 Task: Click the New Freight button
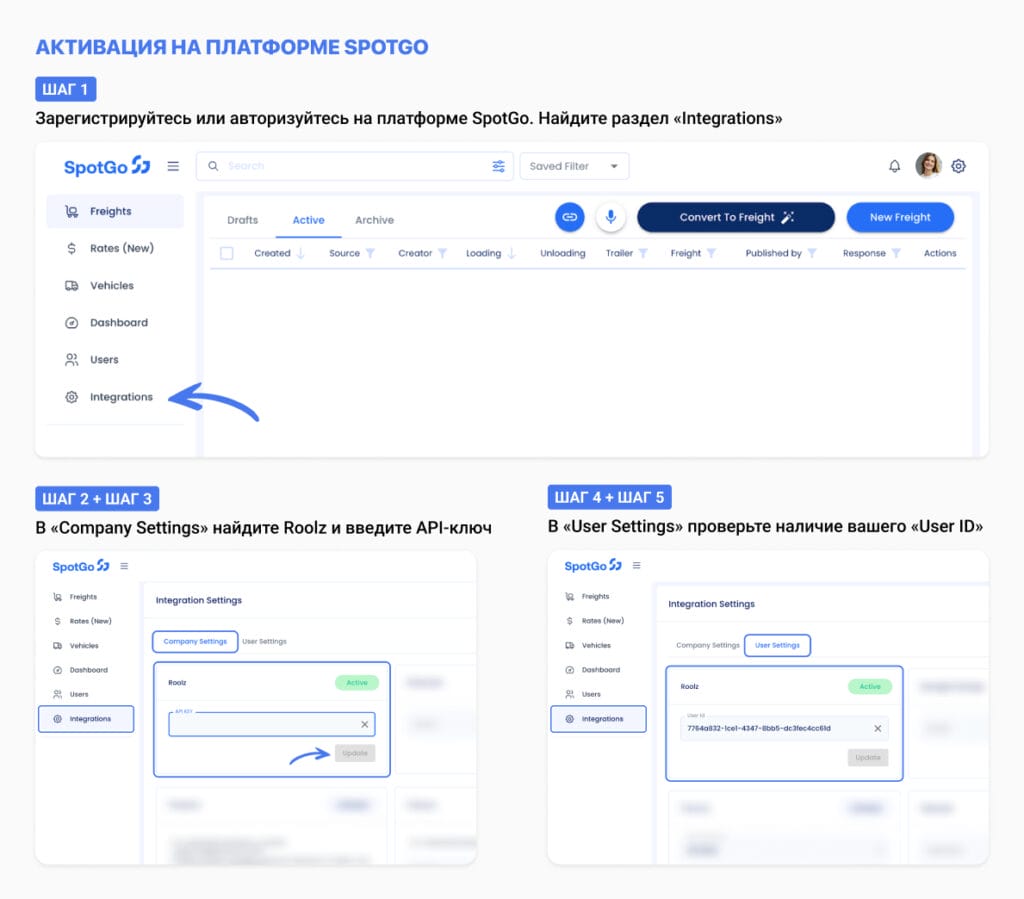[899, 217]
